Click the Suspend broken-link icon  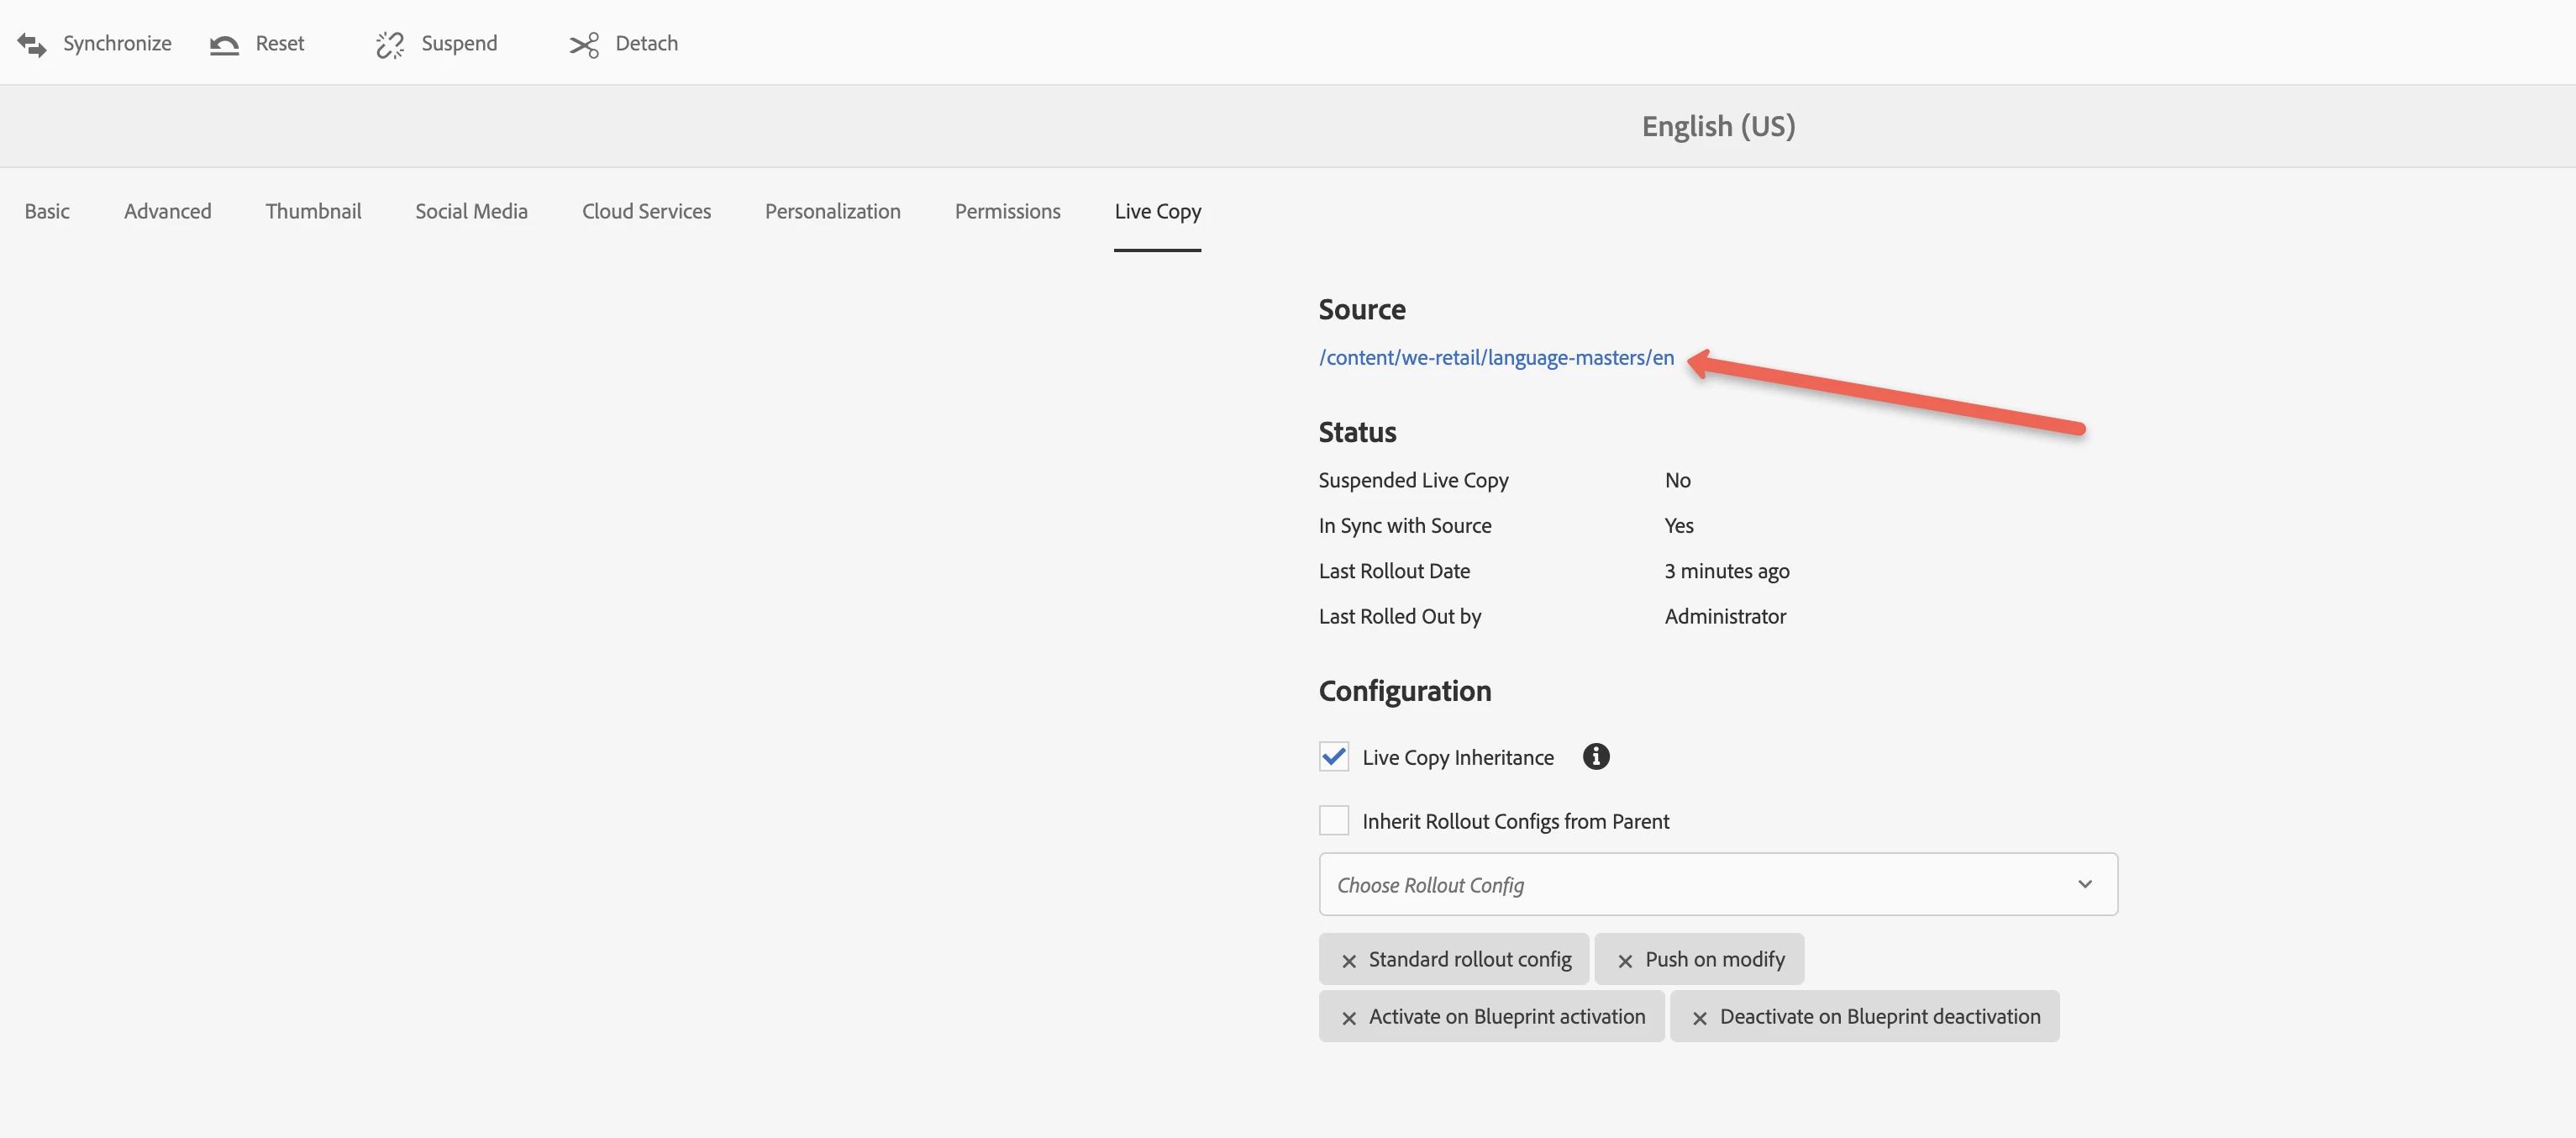pyautogui.click(x=390, y=44)
